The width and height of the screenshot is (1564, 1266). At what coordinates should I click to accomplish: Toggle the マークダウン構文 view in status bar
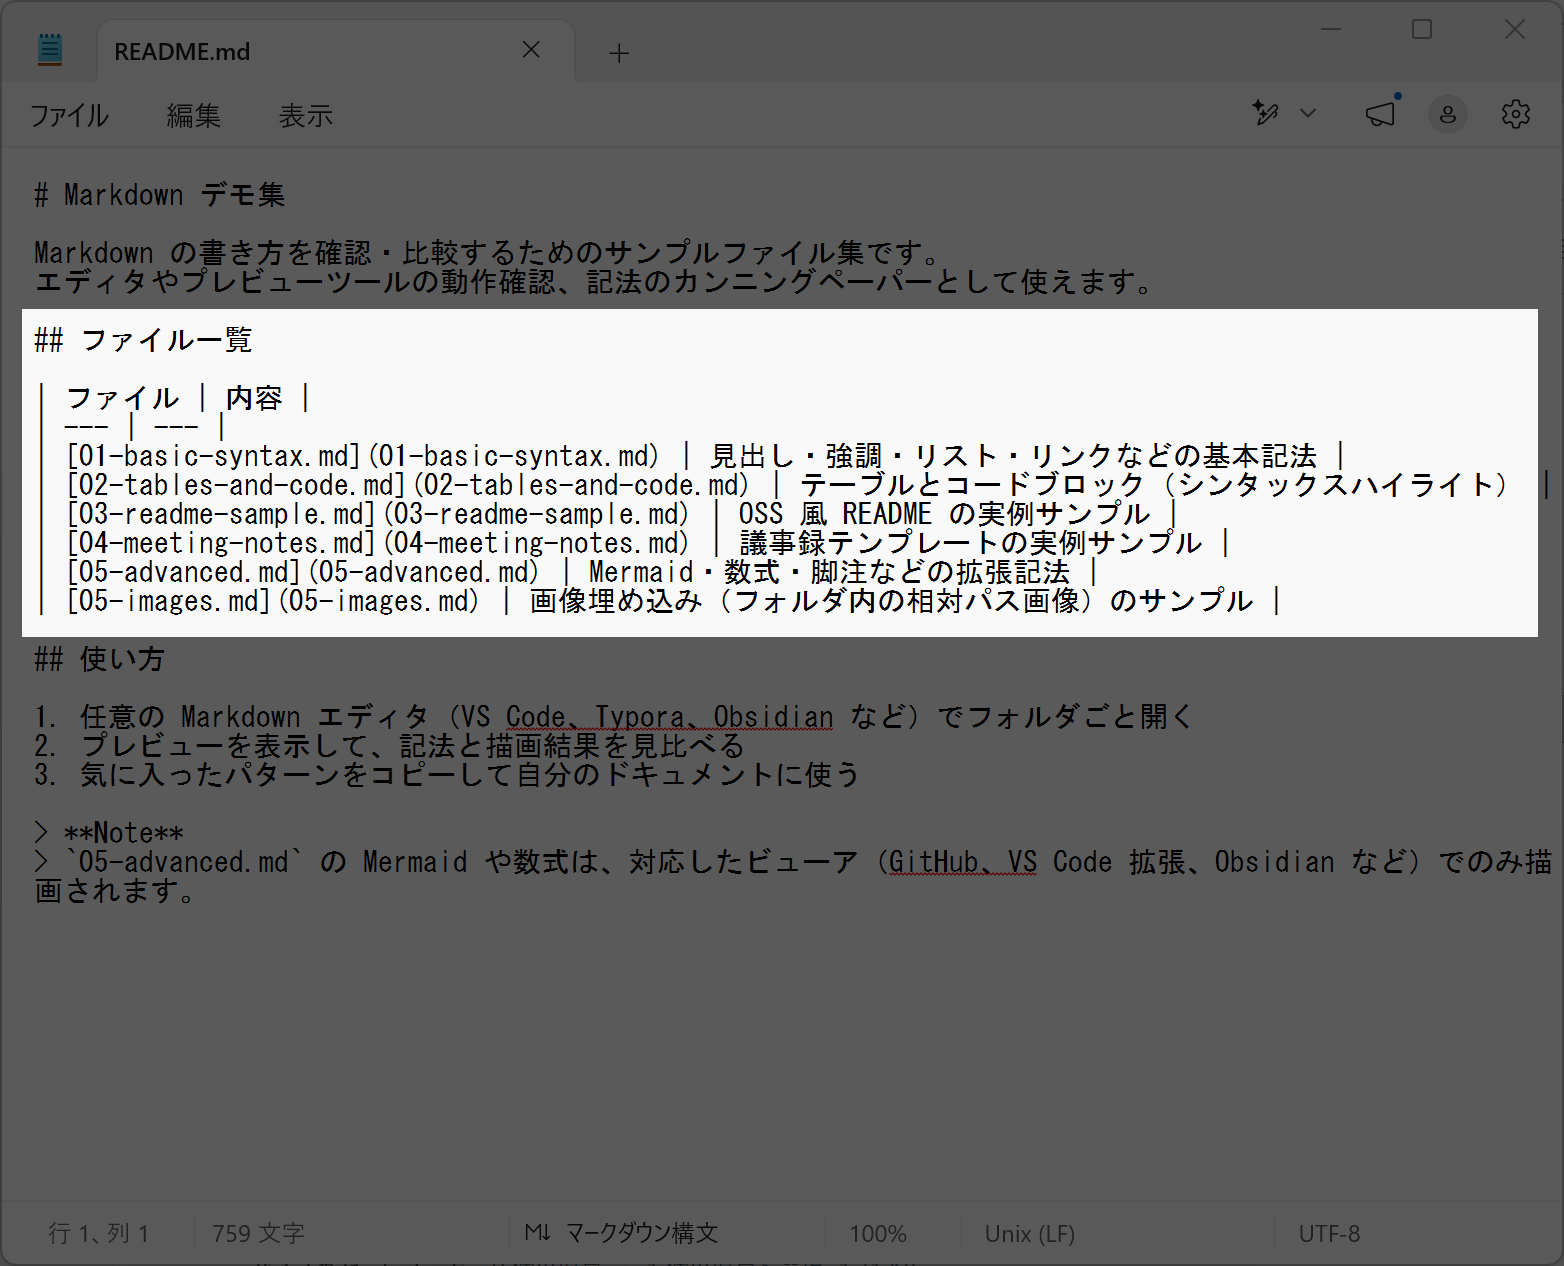coord(621,1233)
